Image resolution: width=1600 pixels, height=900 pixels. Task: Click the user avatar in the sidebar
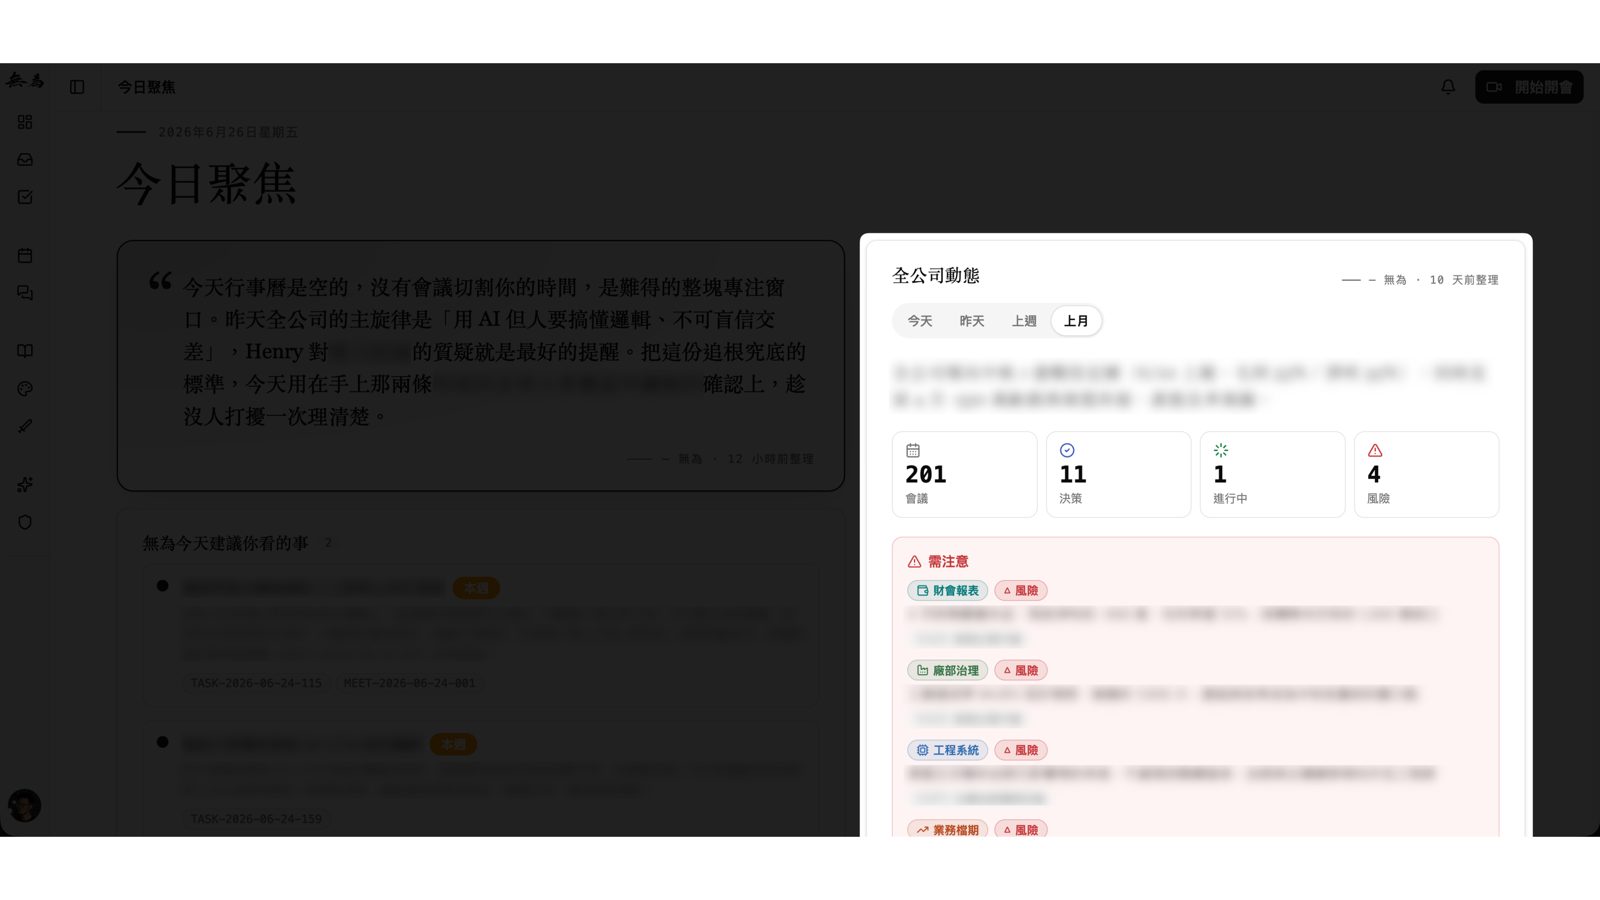tap(25, 805)
